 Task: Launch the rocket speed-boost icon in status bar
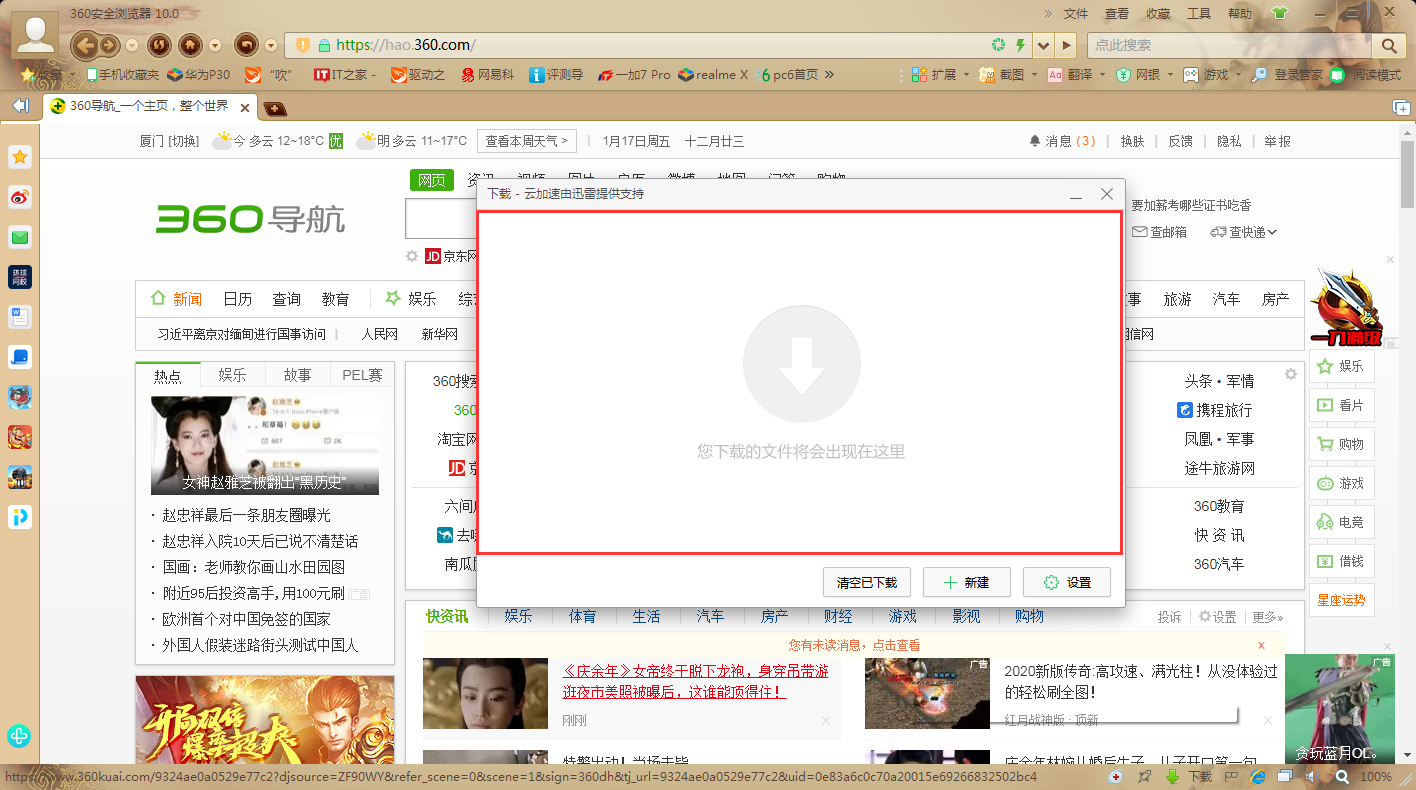[1144, 777]
